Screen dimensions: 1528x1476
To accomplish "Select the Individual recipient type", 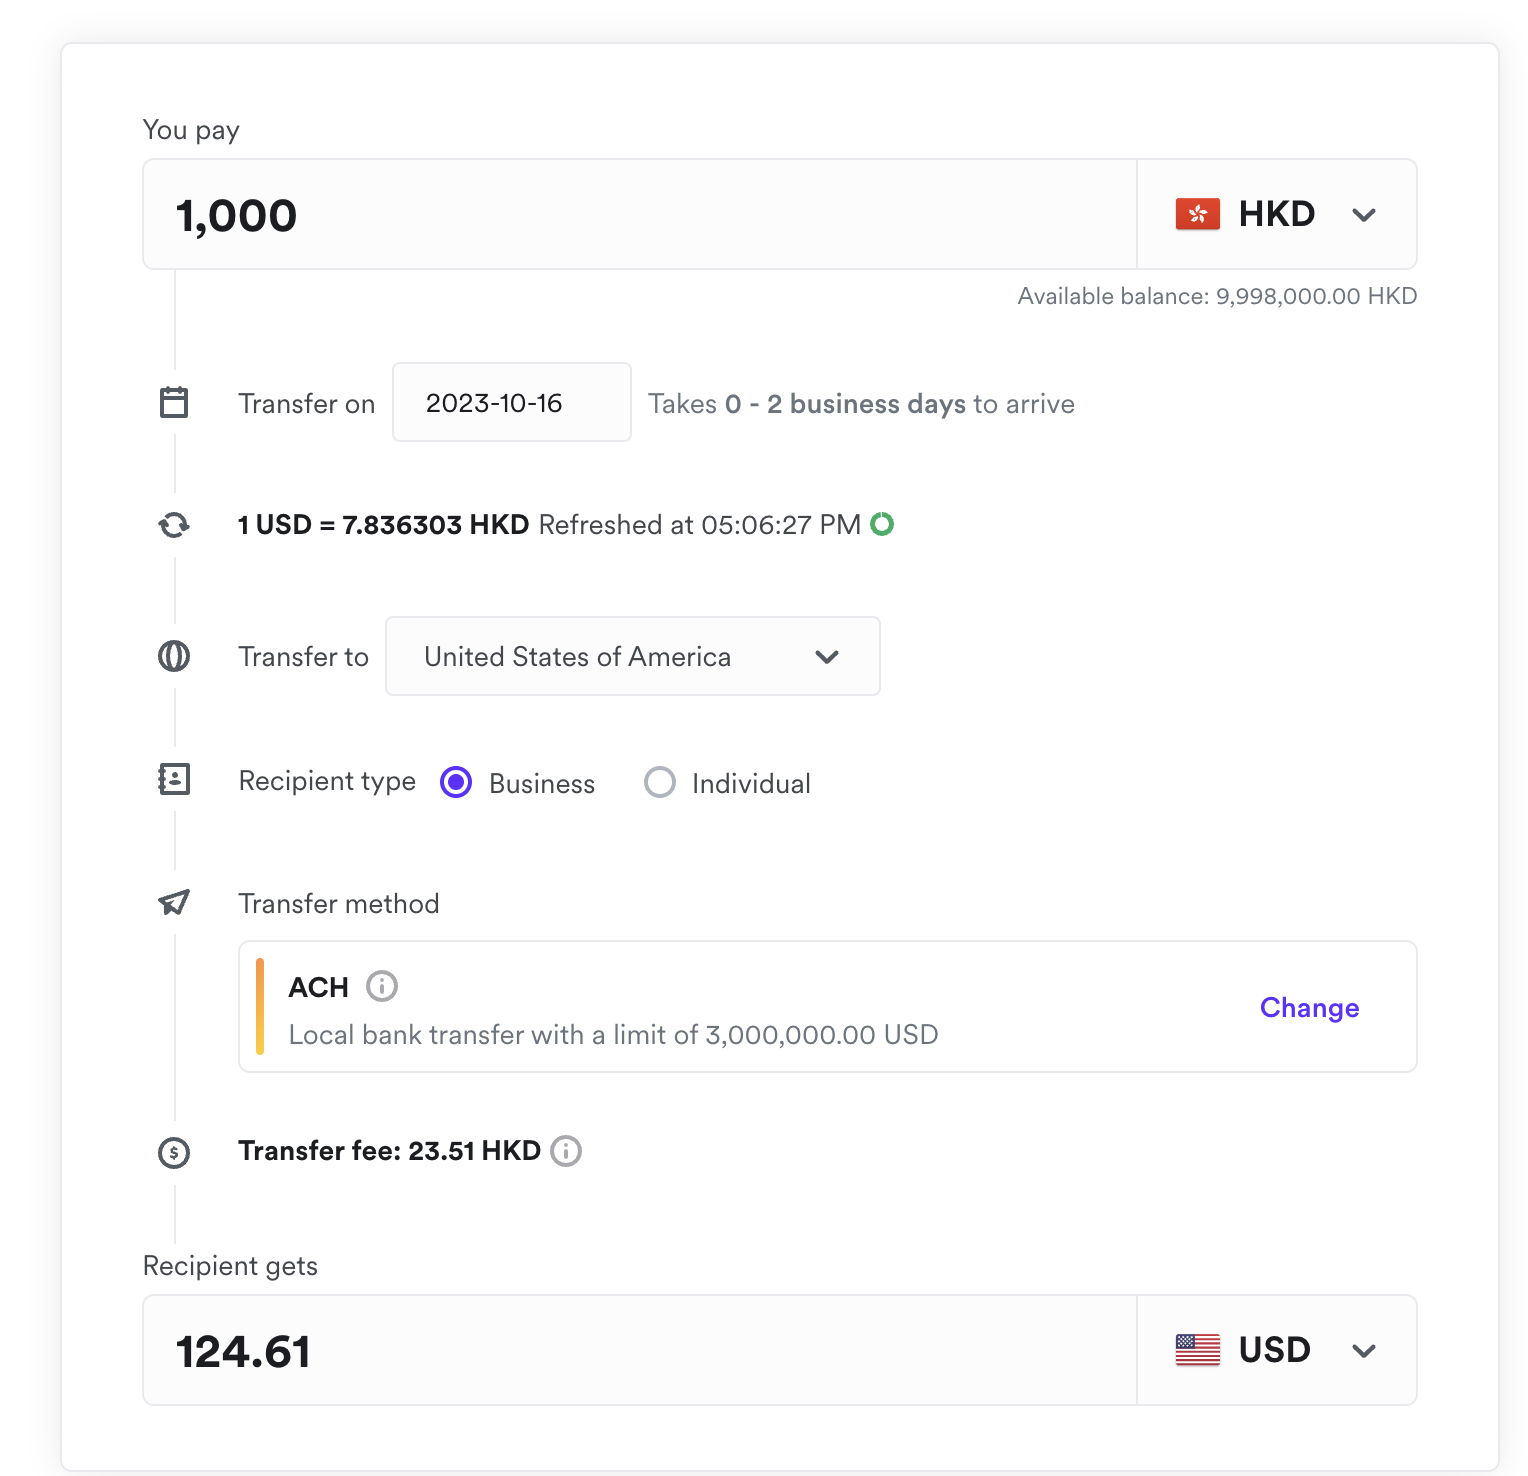I will click(660, 782).
